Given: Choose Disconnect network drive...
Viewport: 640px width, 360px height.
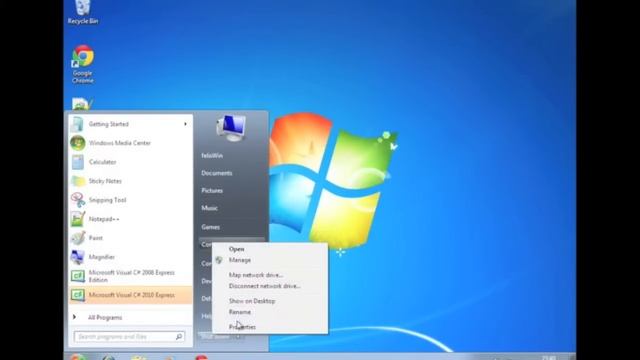Looking at the screenshot, I should click(x=270, y=286).
